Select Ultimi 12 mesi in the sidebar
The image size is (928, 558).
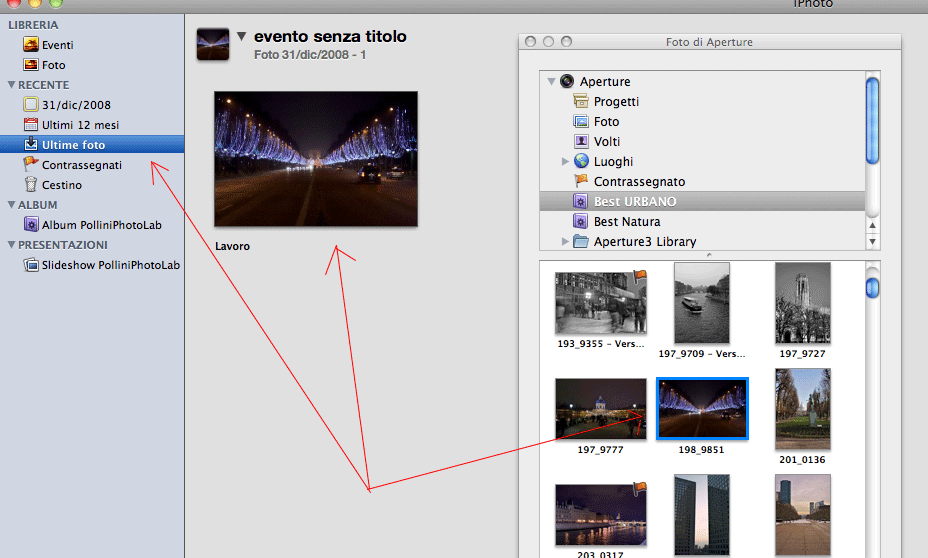tap(80, 125)
